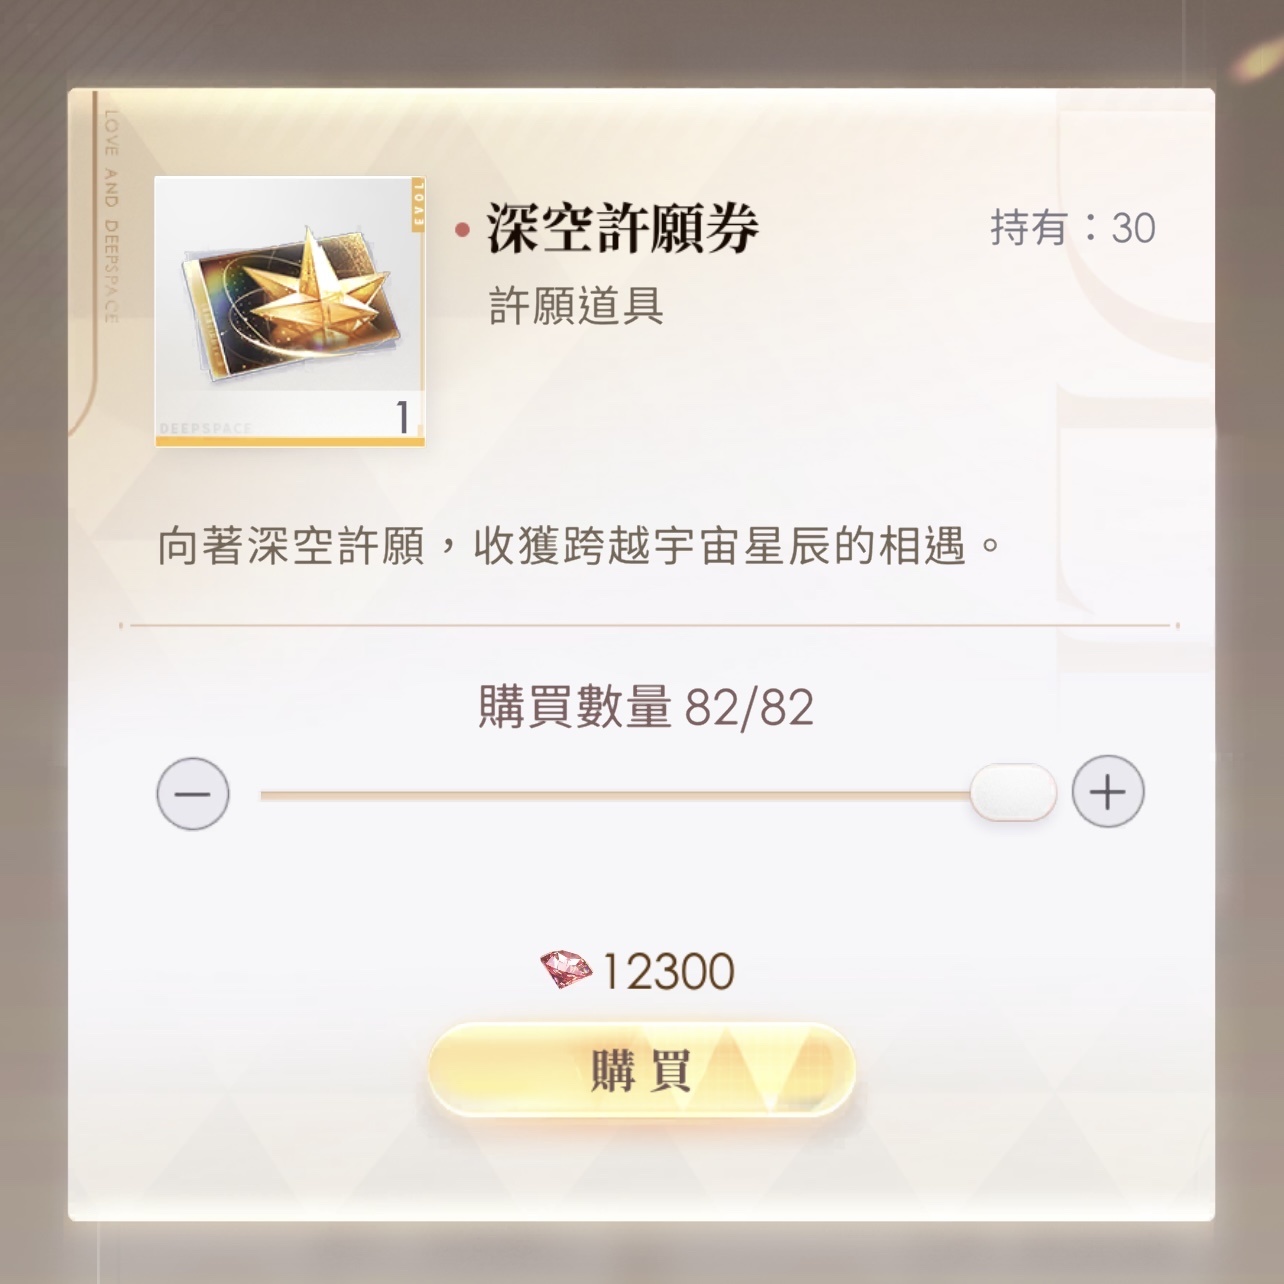Click the vertical LOVE AND DEEPSPACE text
1284x1284 pixels.
[111, 215]
